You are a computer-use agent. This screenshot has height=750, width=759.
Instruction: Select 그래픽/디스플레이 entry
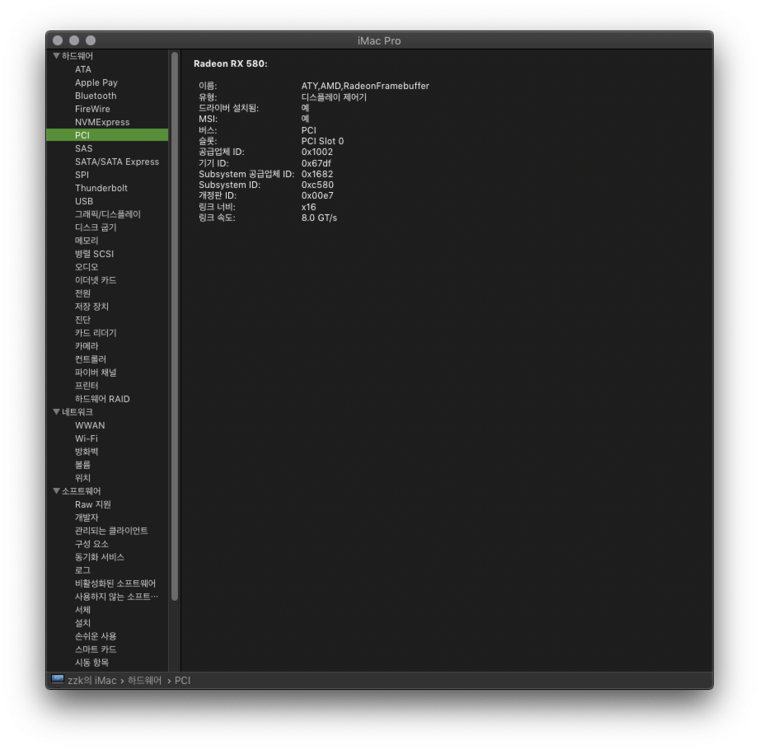[107, 214]
